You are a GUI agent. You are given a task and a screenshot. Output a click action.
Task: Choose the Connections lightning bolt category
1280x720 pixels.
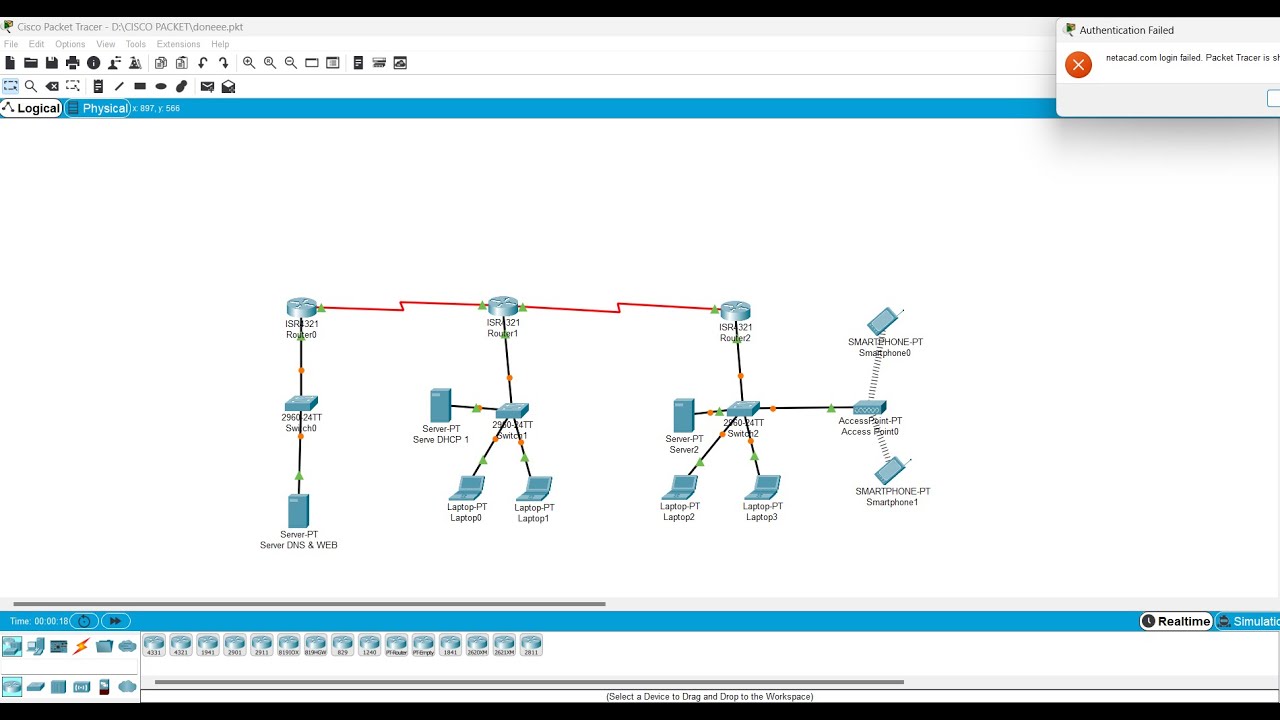point(81,646)
